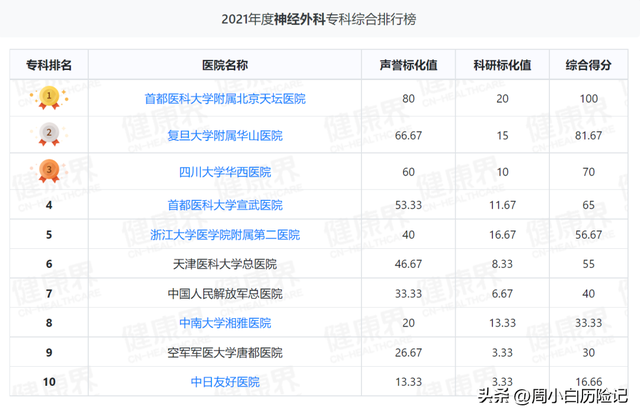Click rank number 9 cell

coord(49,352)
